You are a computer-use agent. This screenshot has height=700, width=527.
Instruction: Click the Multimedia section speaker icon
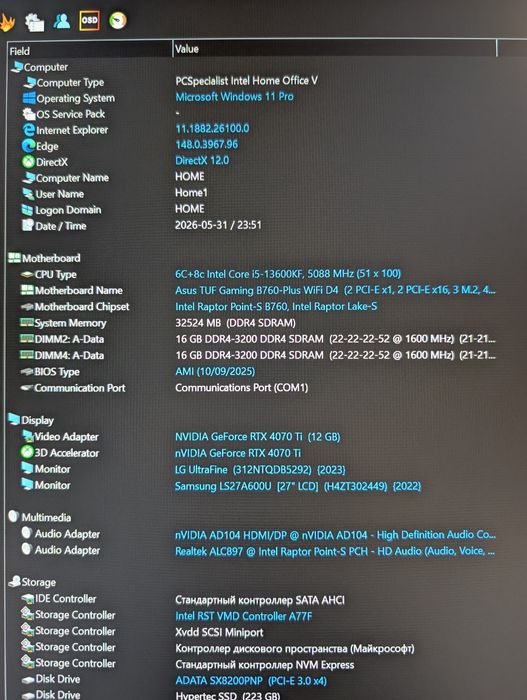14,517
